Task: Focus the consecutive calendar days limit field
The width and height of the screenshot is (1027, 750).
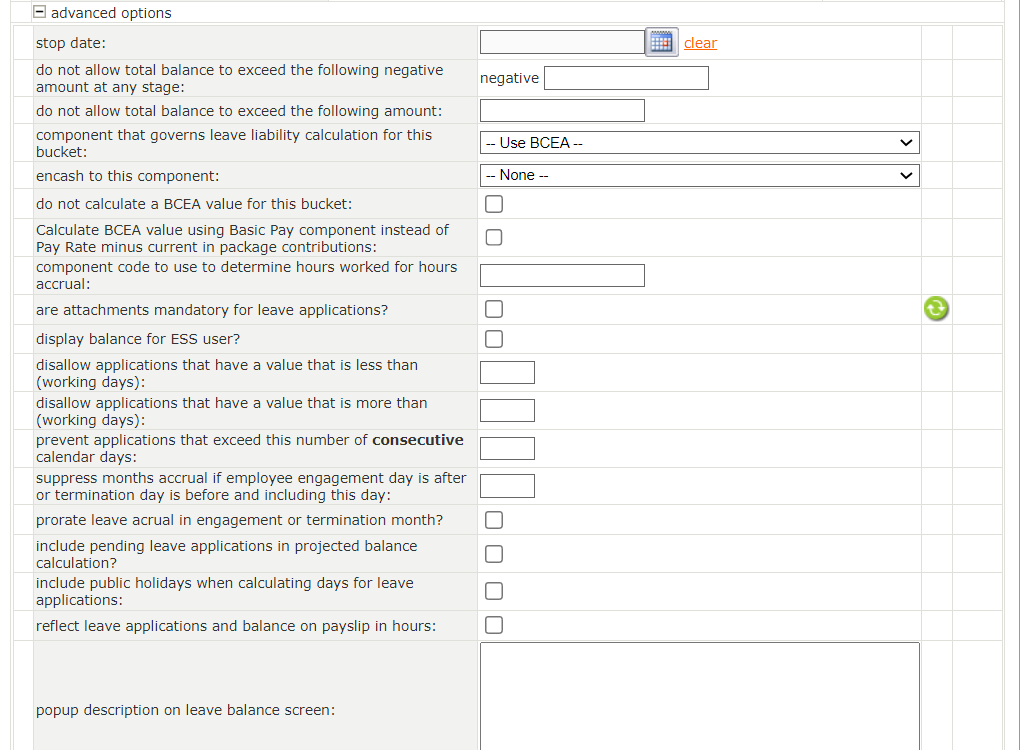Action: pyautogui.click(x=507, y=448)
